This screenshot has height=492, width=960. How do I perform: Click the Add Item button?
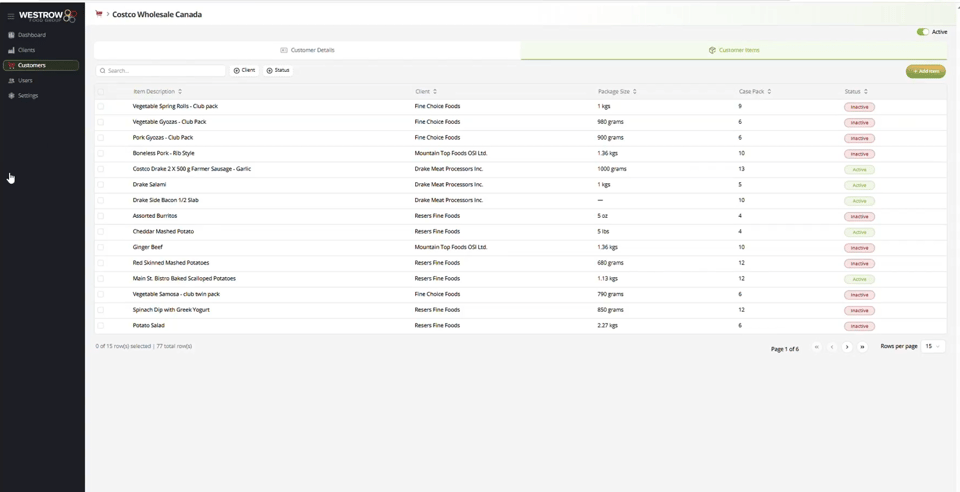[926, 72]
